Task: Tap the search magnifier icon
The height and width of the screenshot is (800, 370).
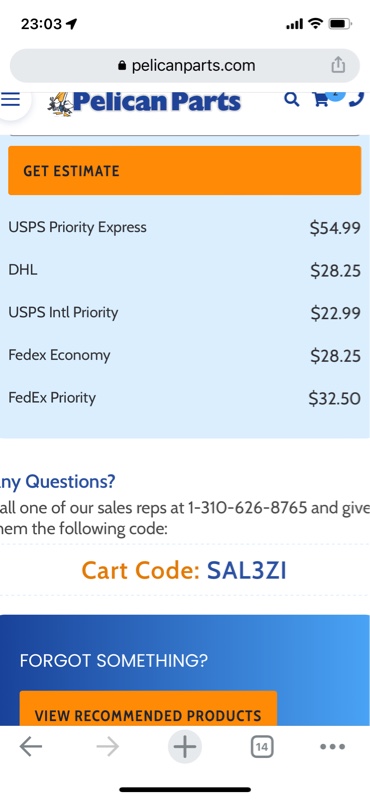Action: tap(291, 99)
